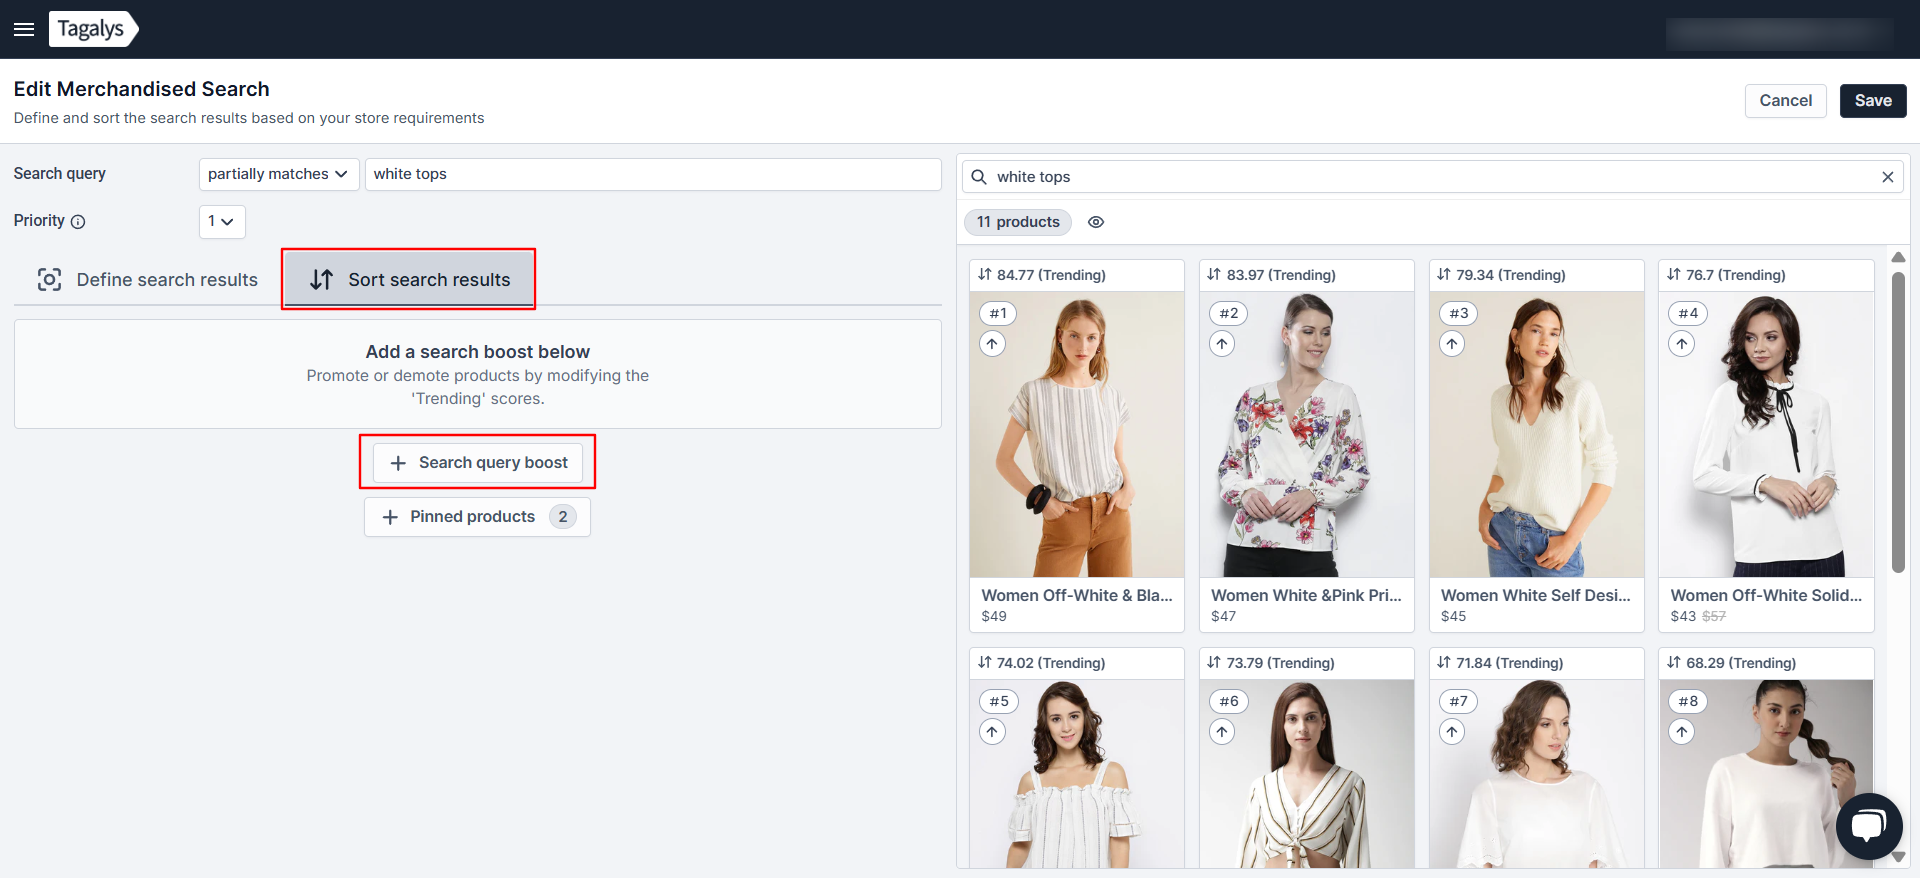This screenshot has width=1920, height=878.
Task: Click the 11 products pill
Action: click(1018, 222)
